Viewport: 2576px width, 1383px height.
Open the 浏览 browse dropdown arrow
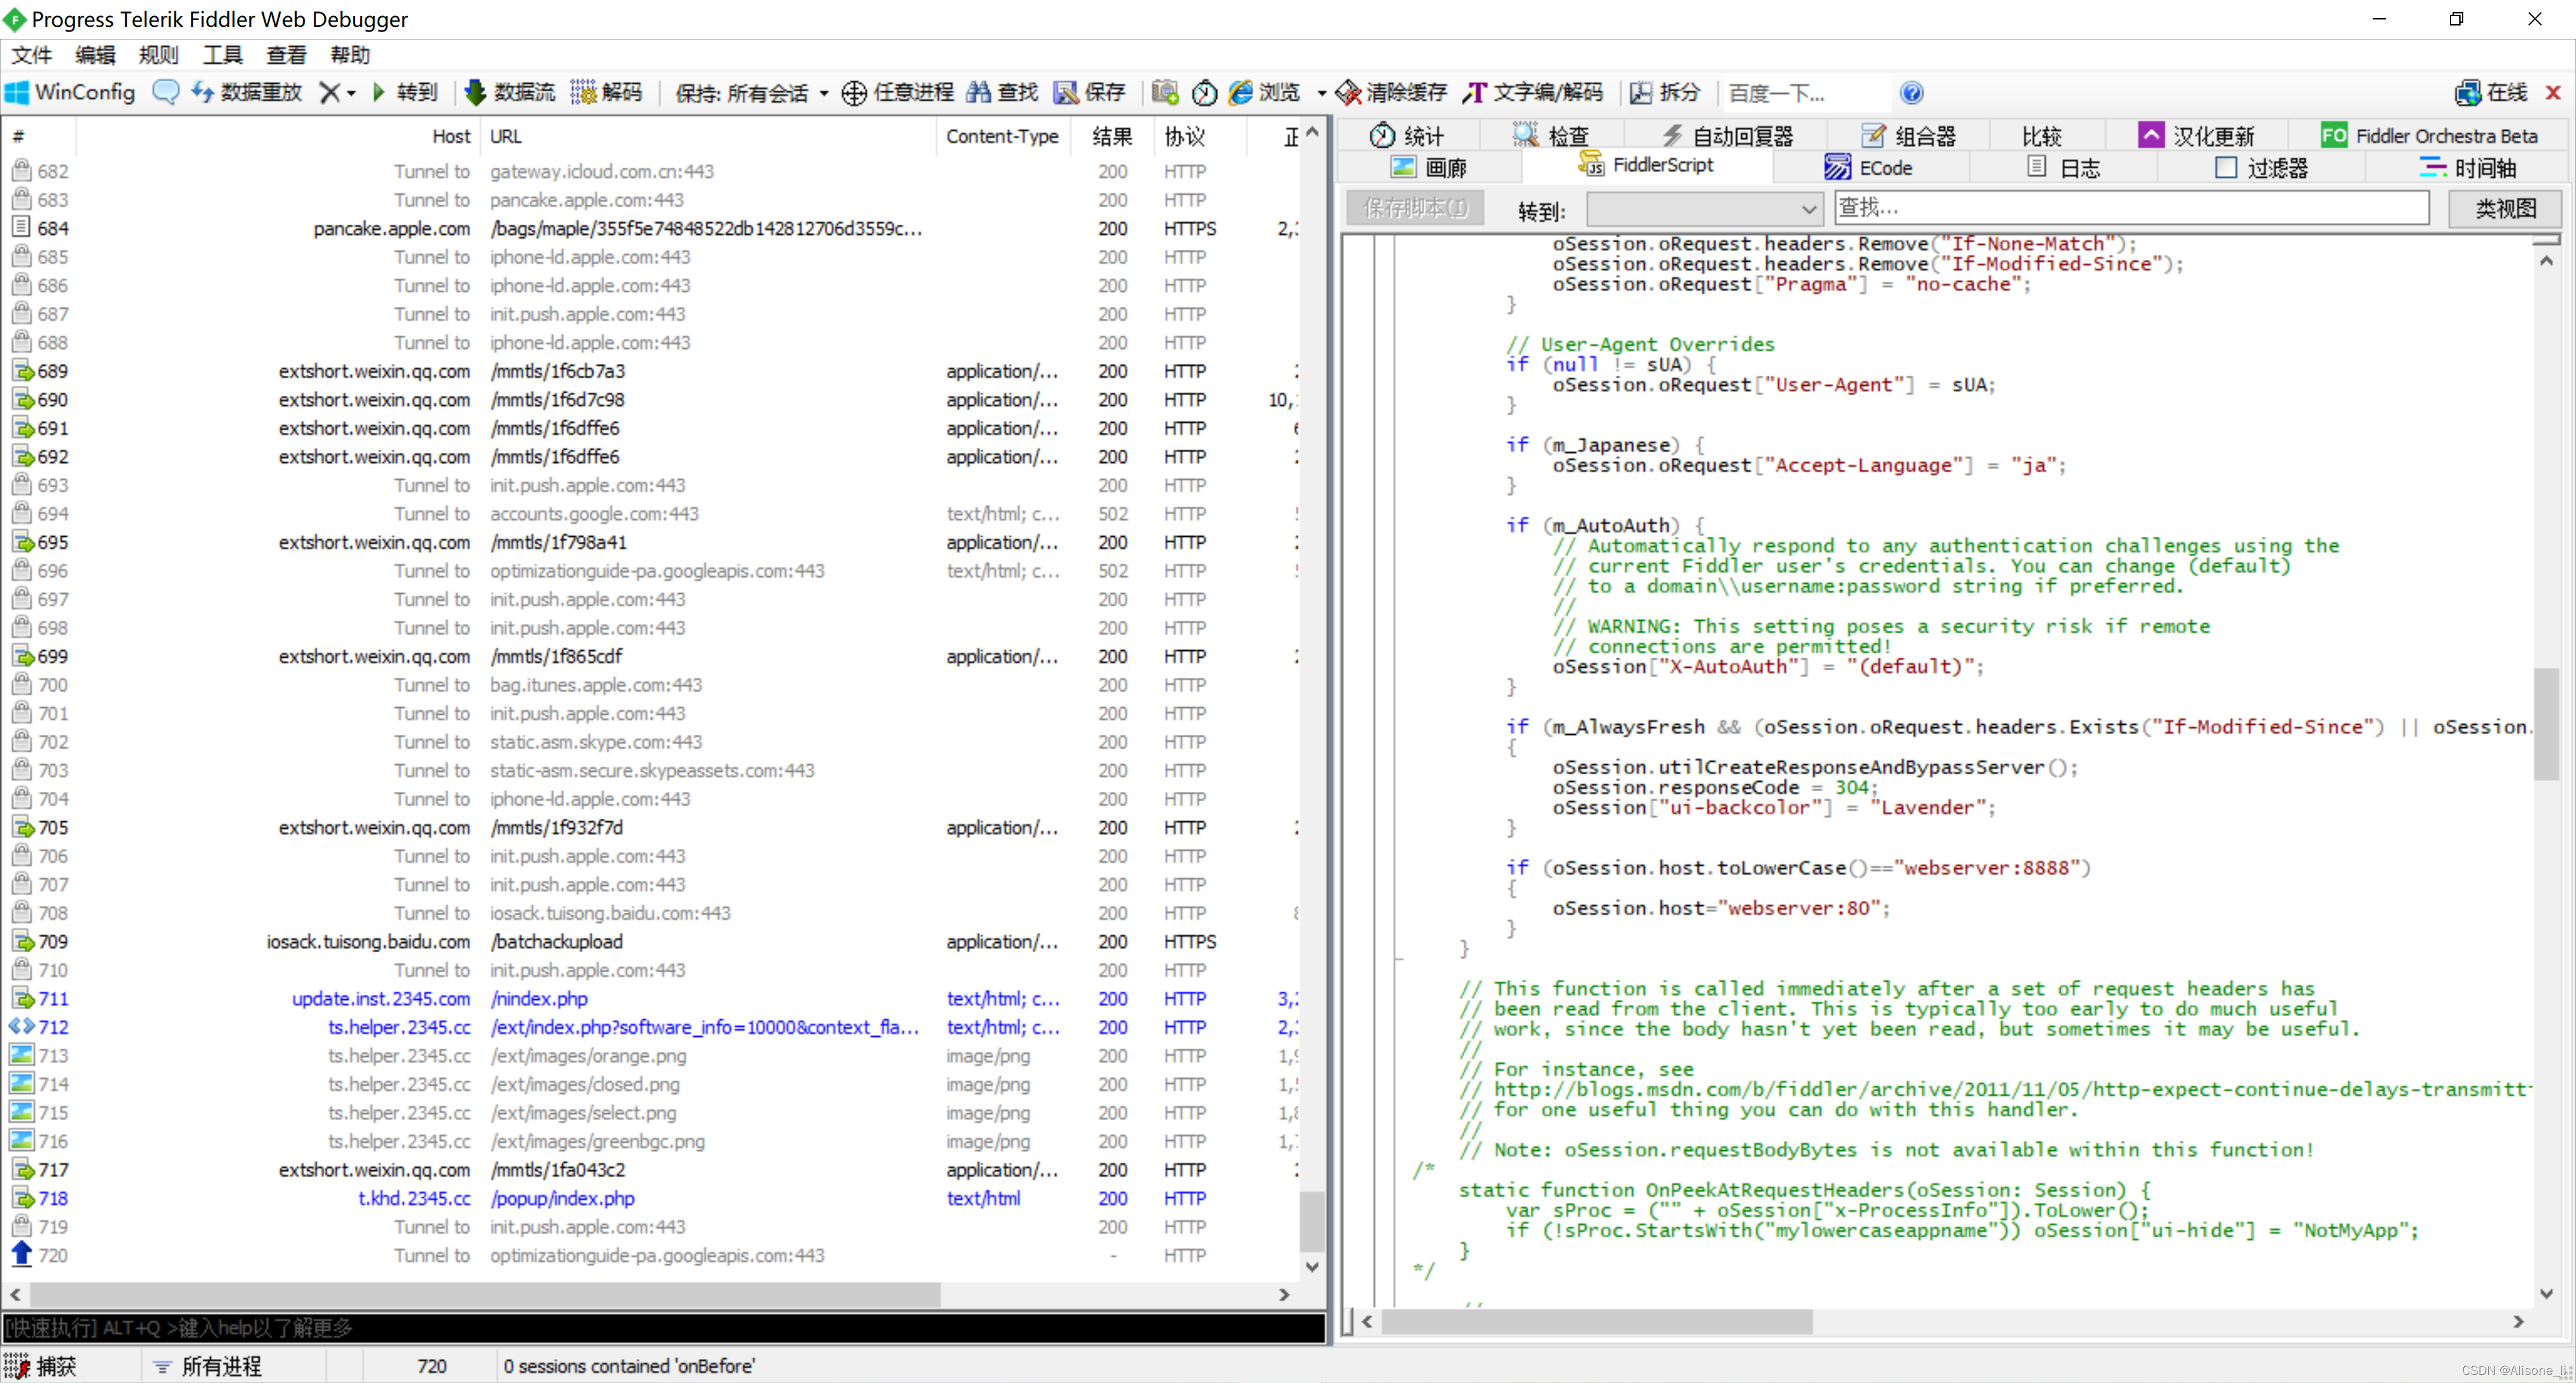(1321, 93)
